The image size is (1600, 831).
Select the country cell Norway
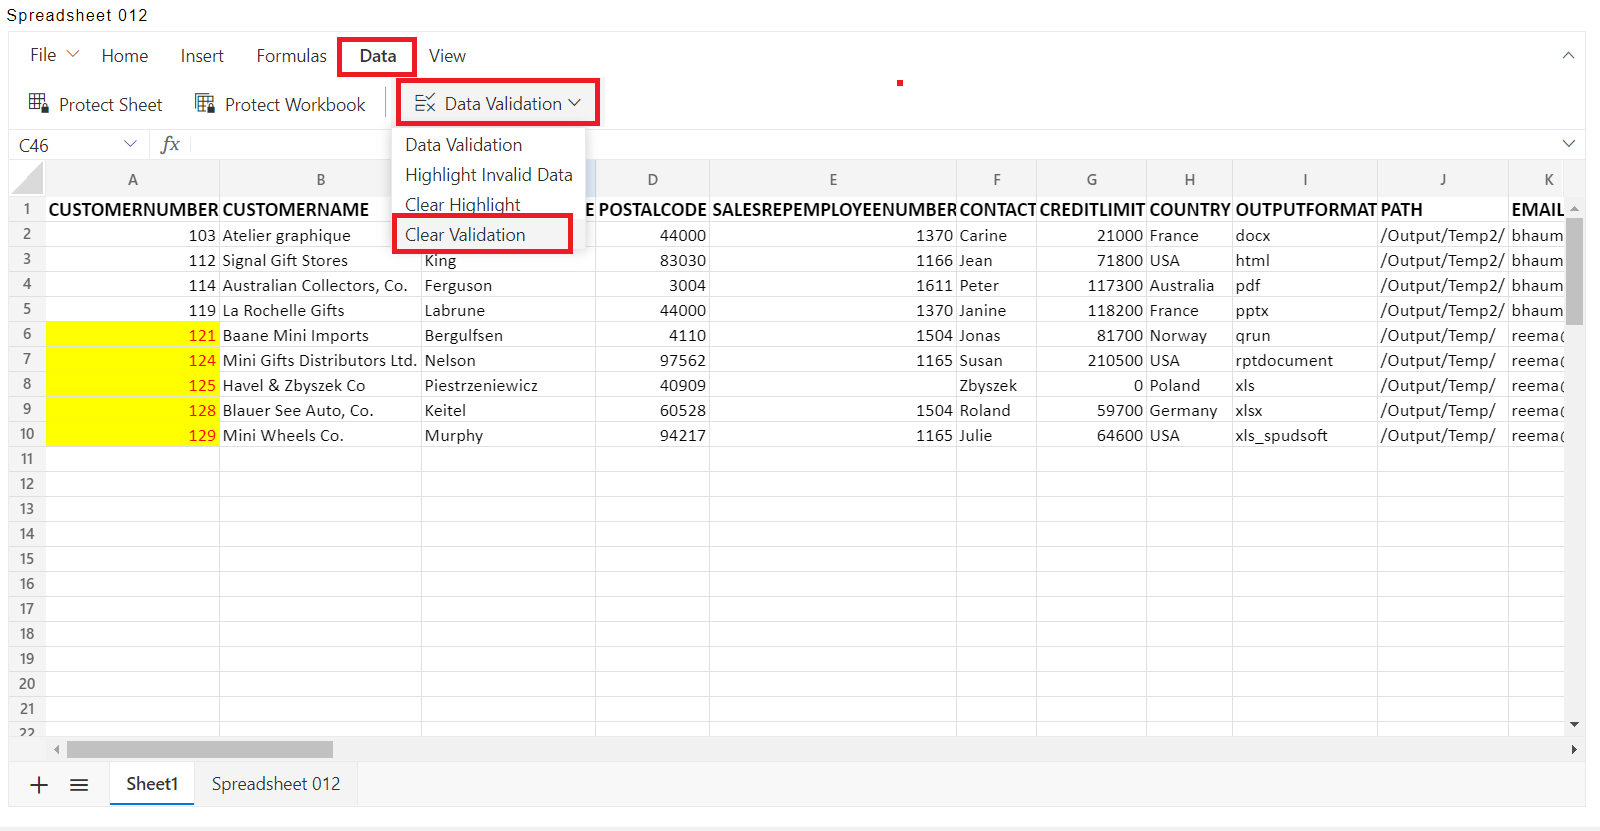tap(1189, 335)
